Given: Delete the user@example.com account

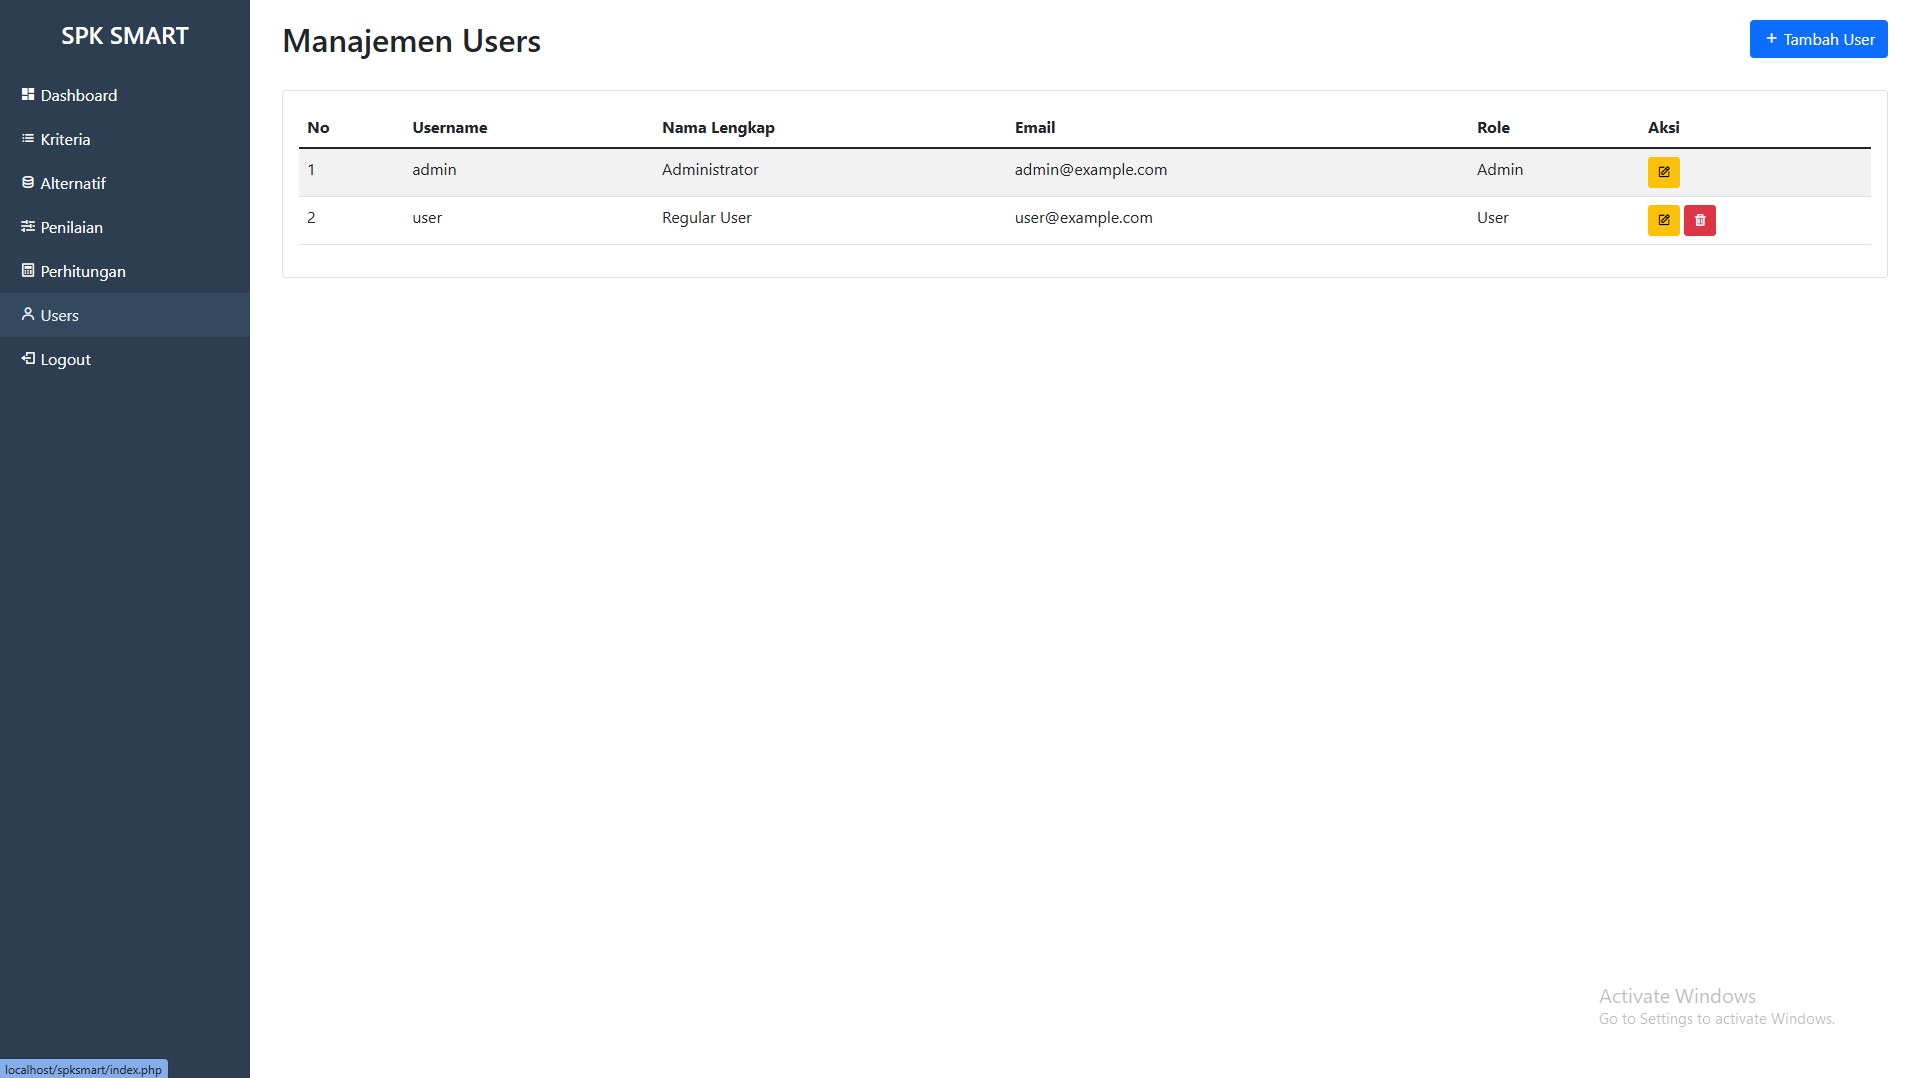Looking at the screenshot, I should [x=1699, y=220].
